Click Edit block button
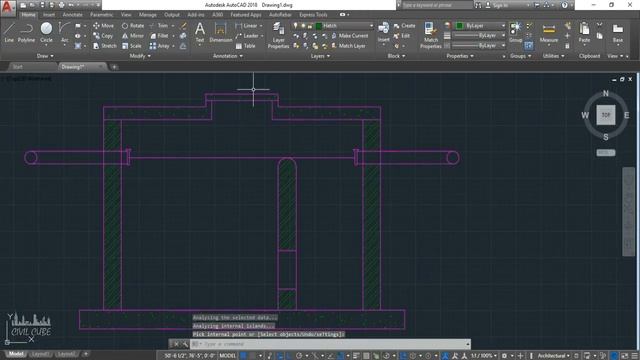Screen dimensions: 640x360 coord(402,36)
